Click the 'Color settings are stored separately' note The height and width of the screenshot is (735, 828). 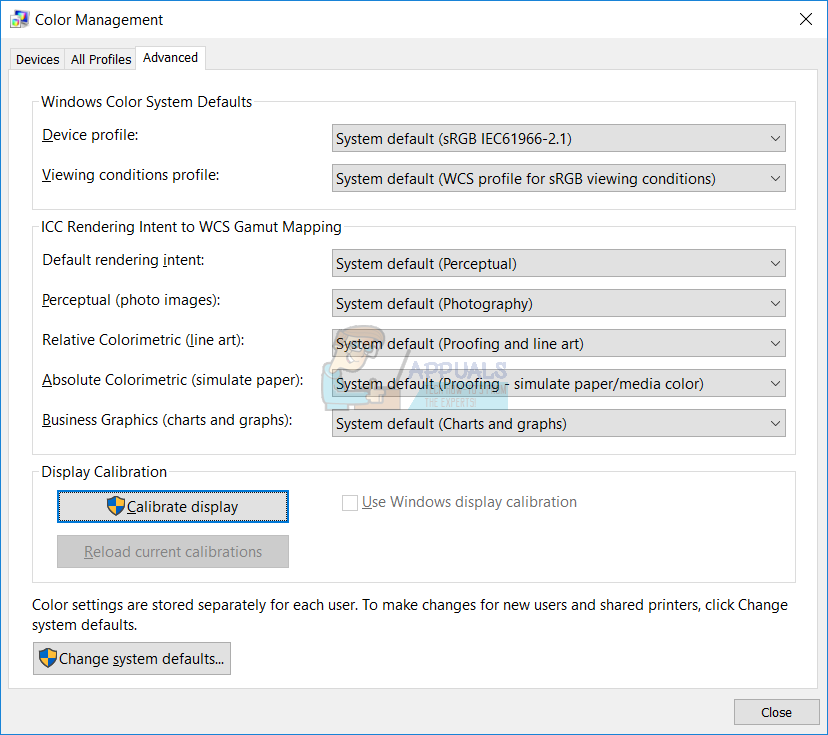click(x=410, y=615)
